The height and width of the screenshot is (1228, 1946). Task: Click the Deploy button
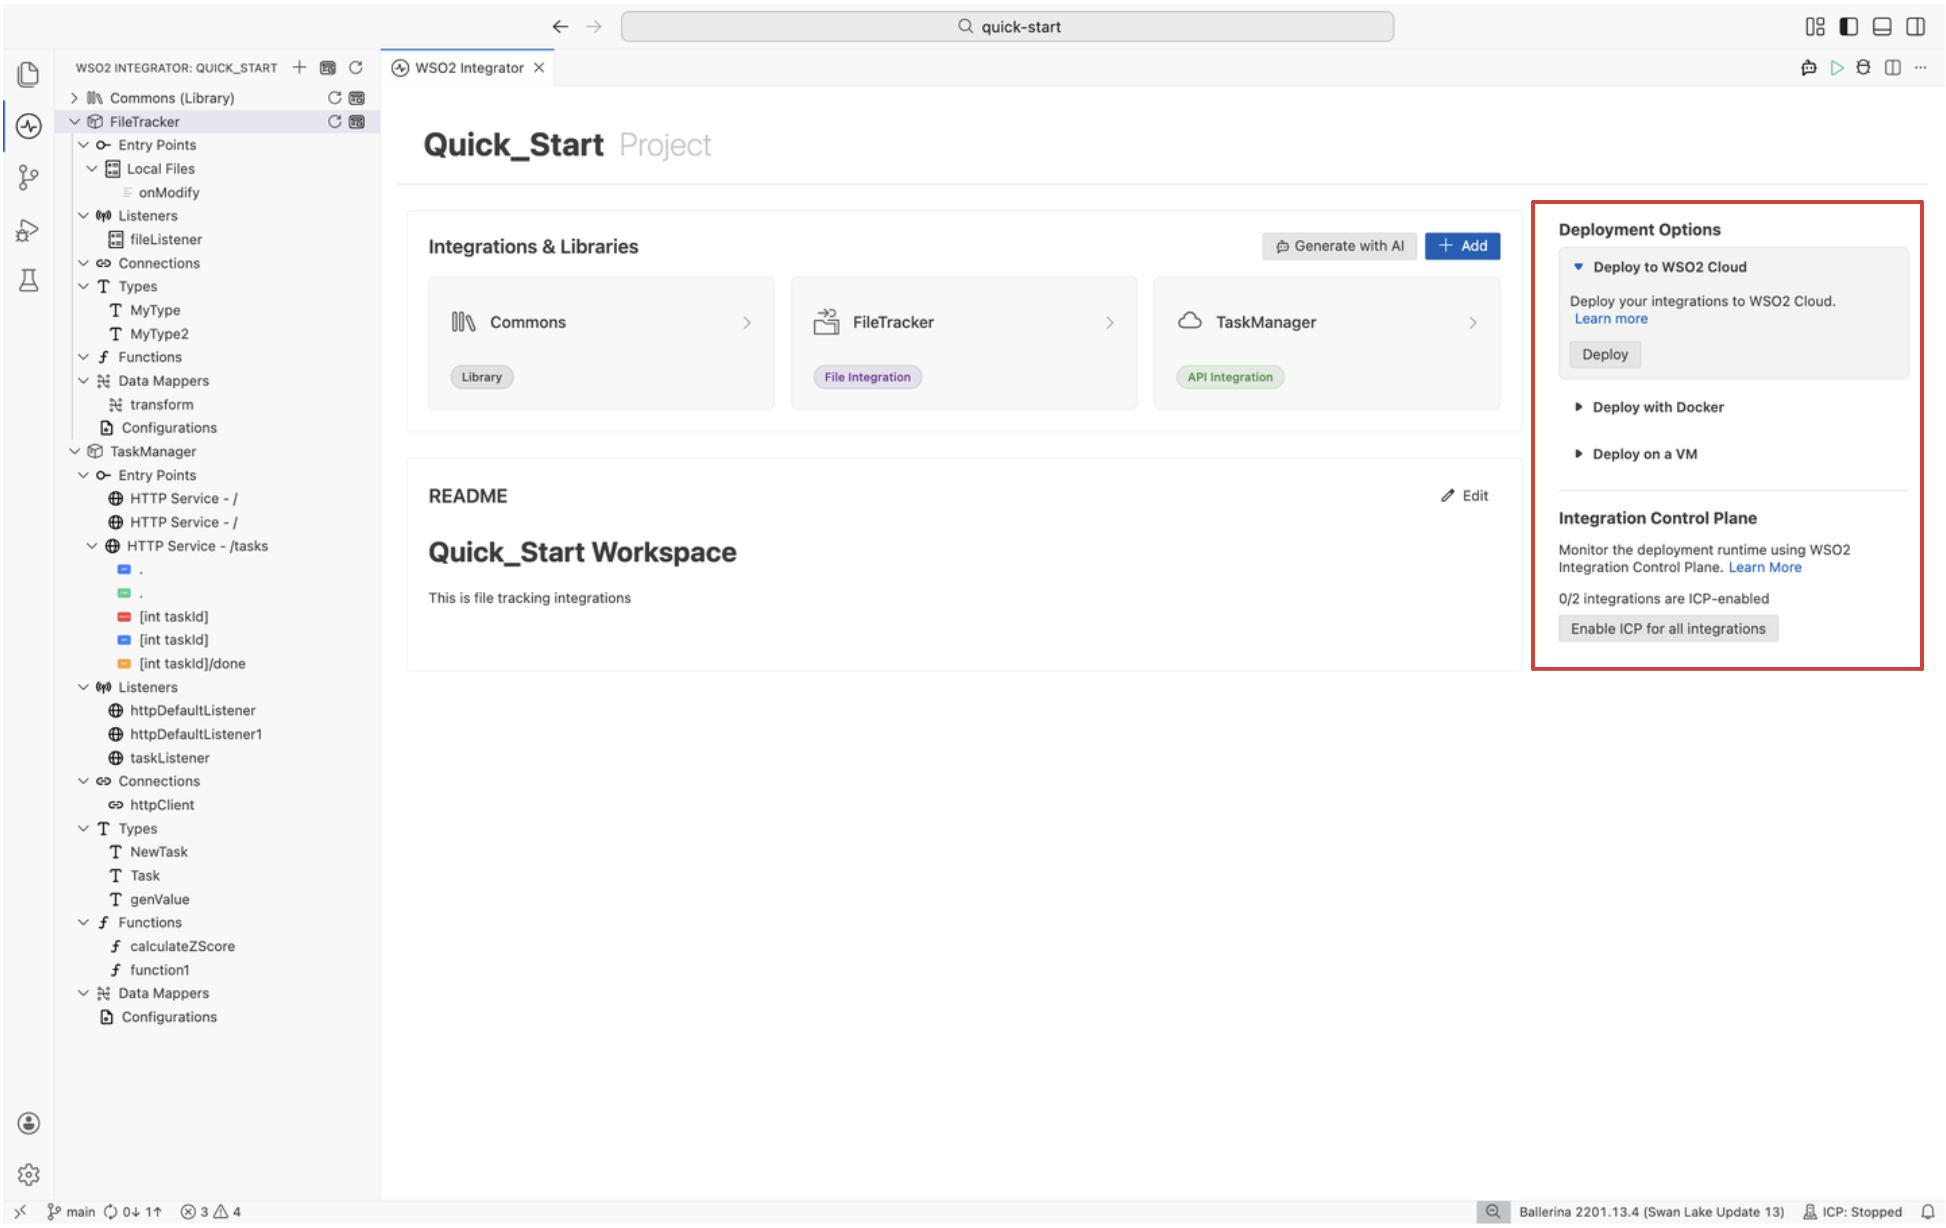click(x=1605, y=354)
